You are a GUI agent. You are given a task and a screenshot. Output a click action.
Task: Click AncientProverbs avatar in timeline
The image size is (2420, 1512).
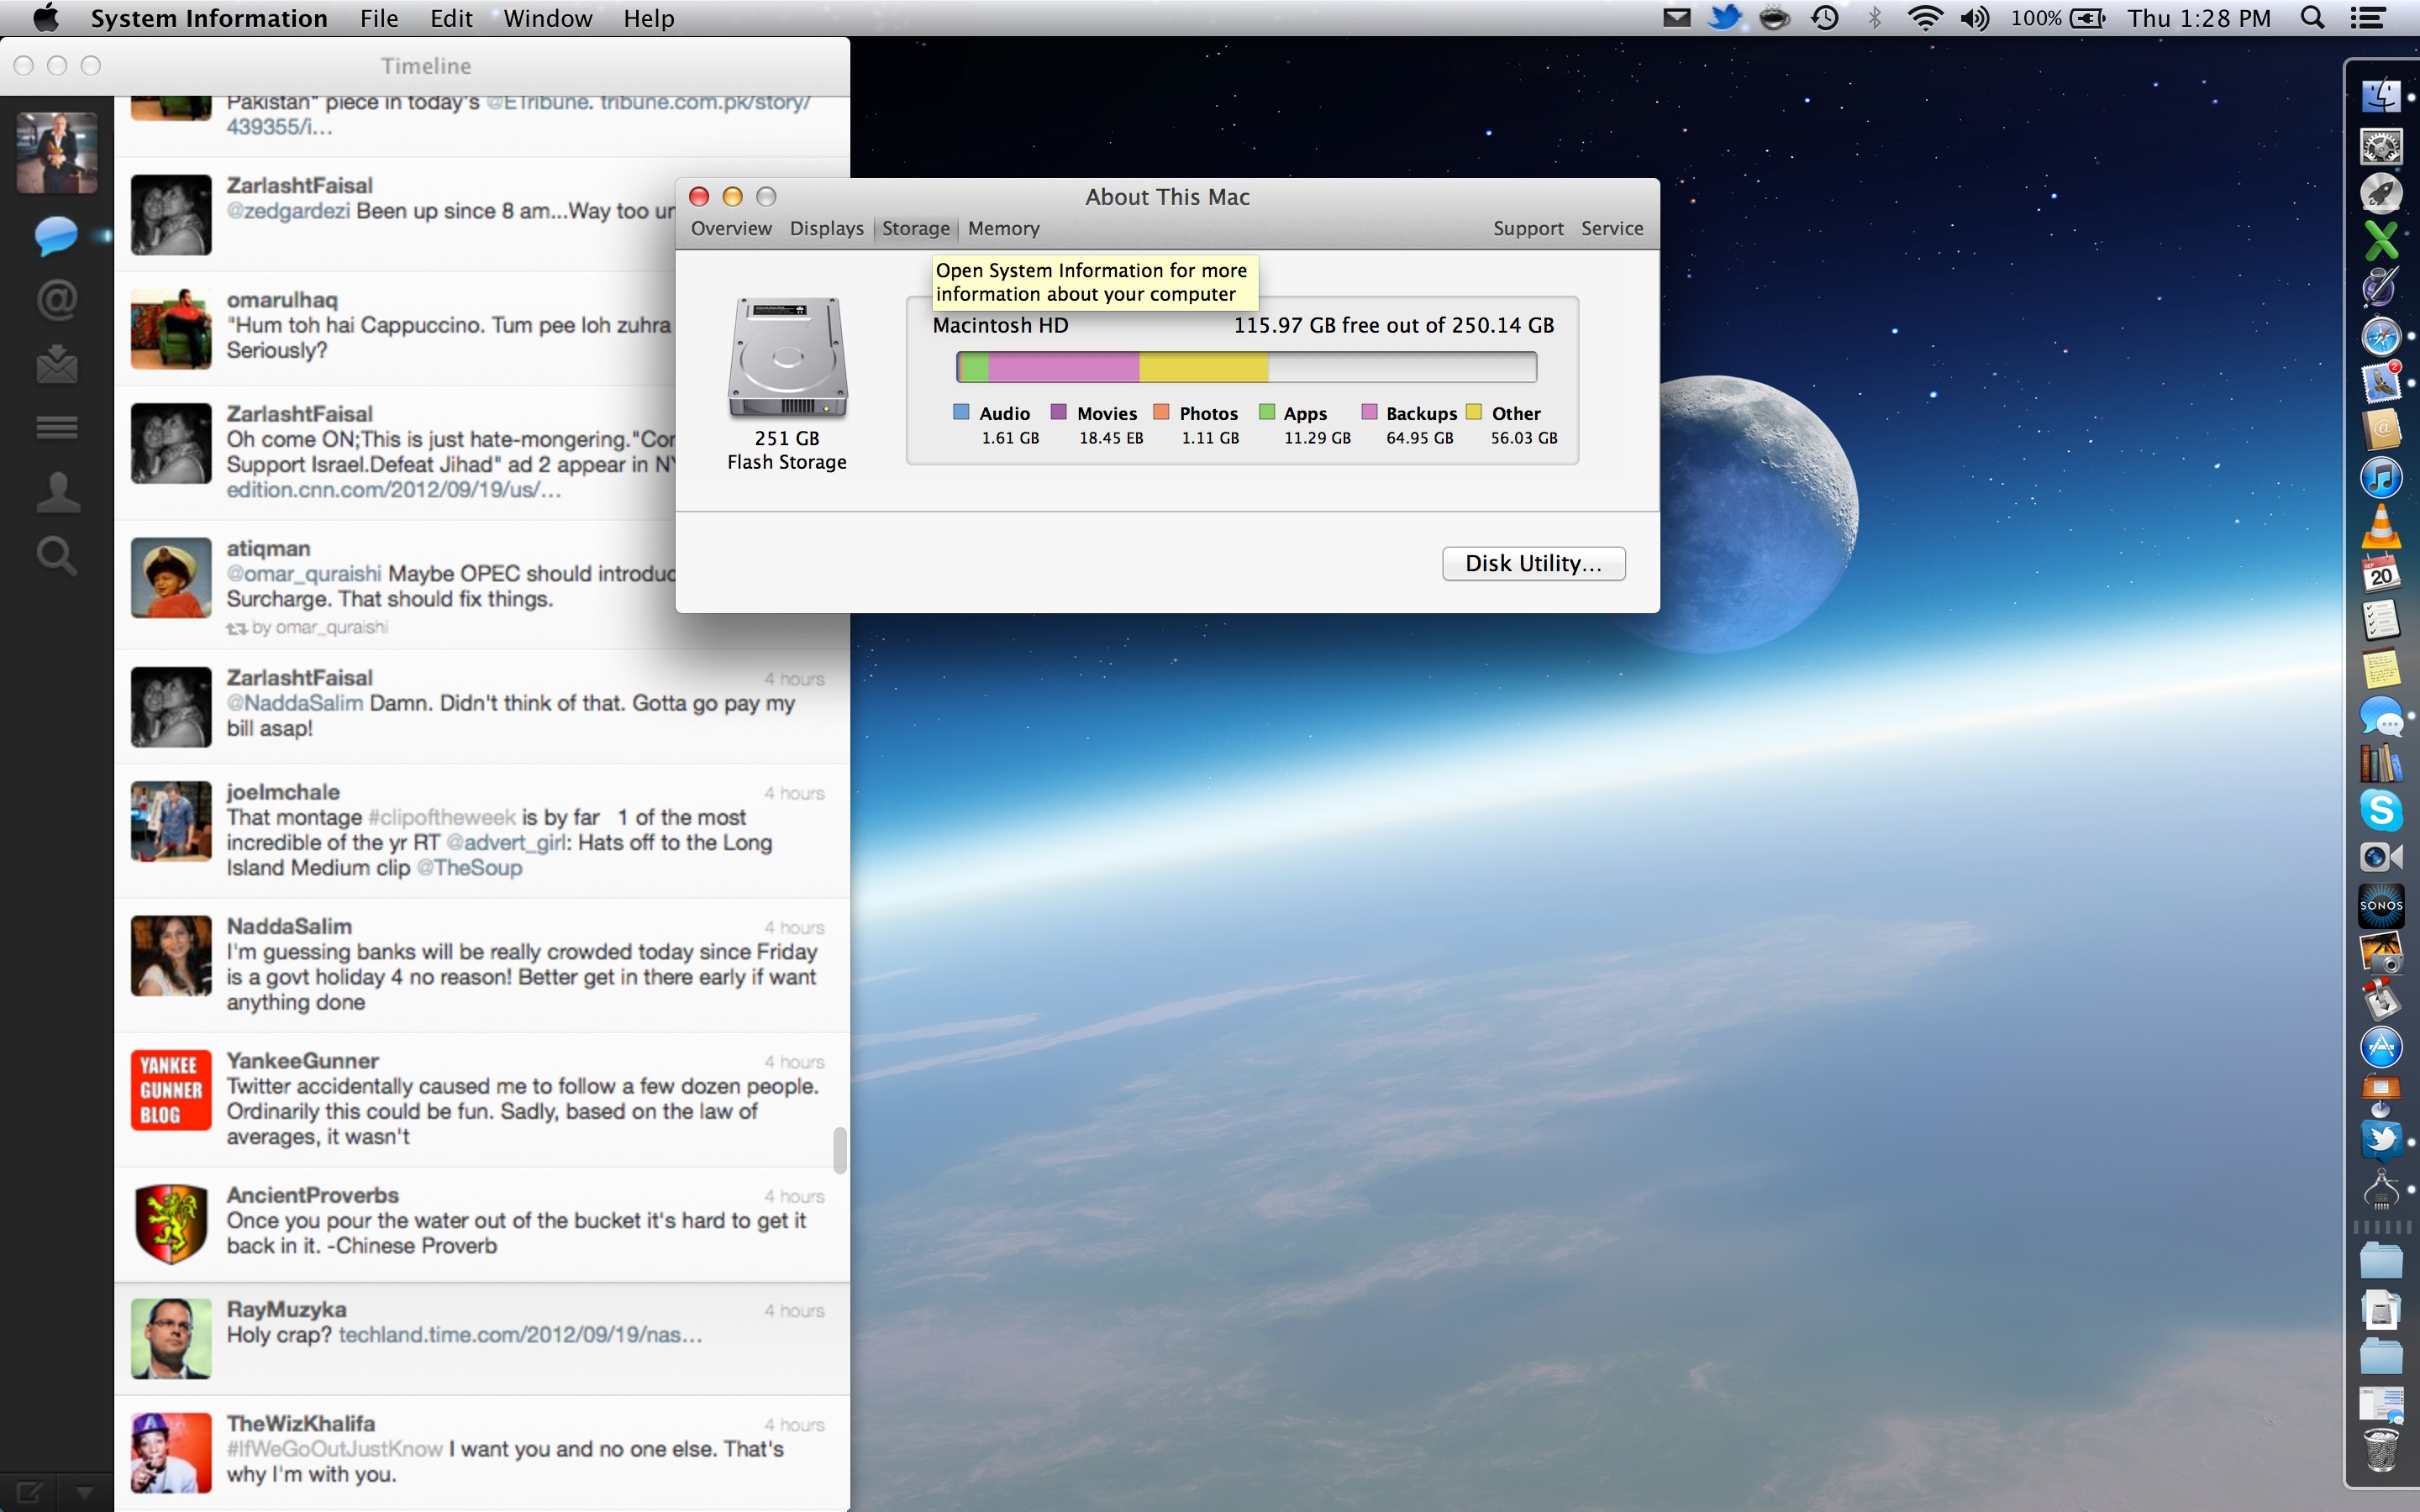(171, 1223)
